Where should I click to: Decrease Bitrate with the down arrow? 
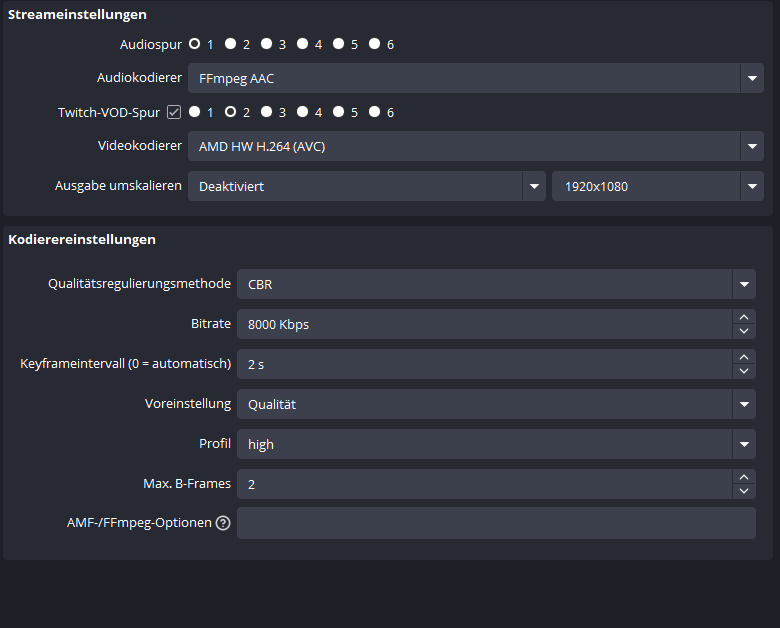pyautogui.click(x=744, y=331)
